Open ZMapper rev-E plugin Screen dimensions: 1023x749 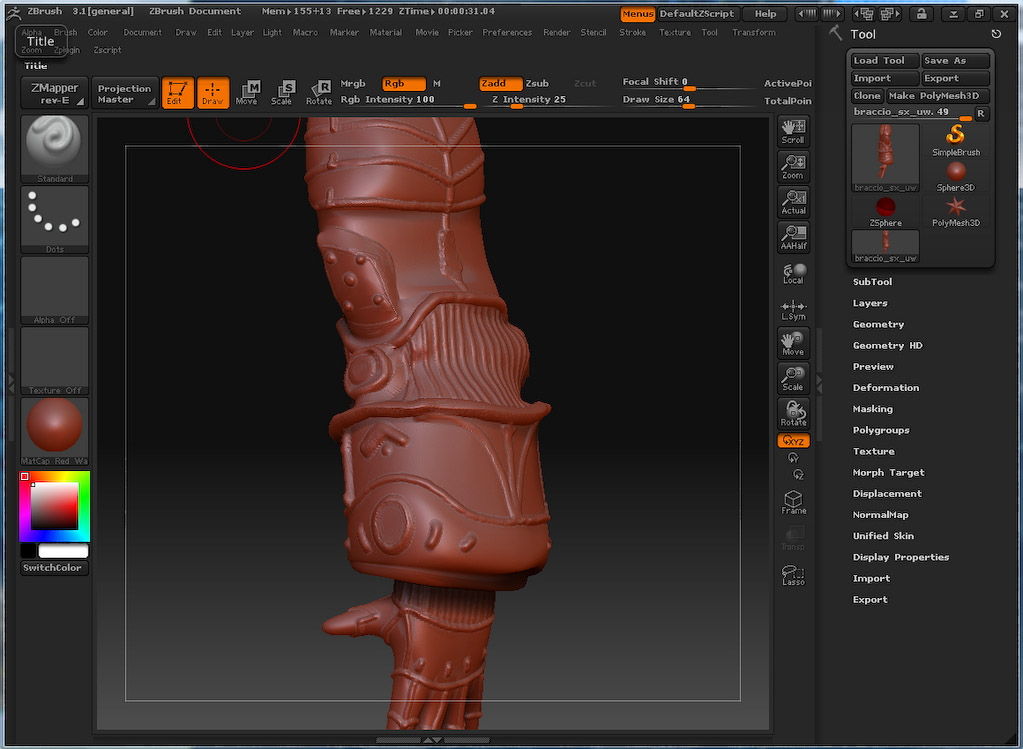coord(54,93)
